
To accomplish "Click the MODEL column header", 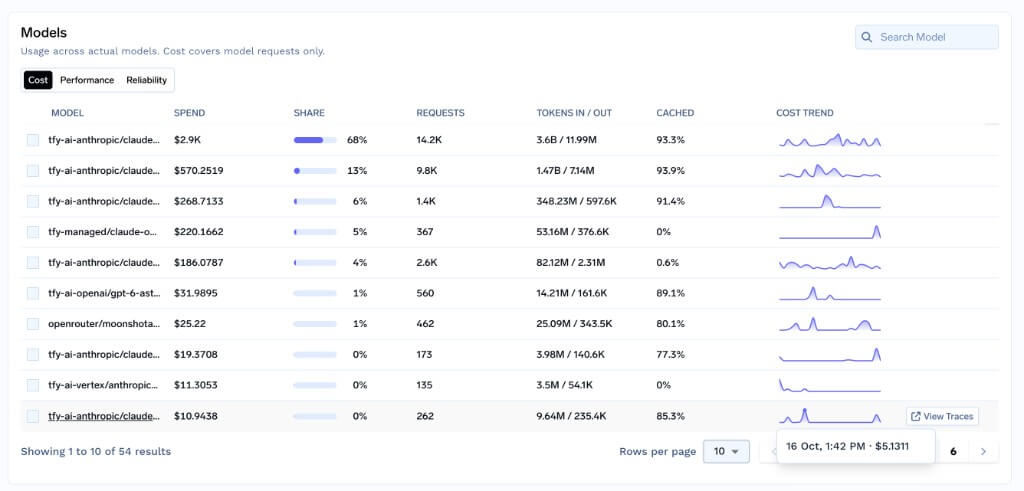I will (x=67, y=113).
